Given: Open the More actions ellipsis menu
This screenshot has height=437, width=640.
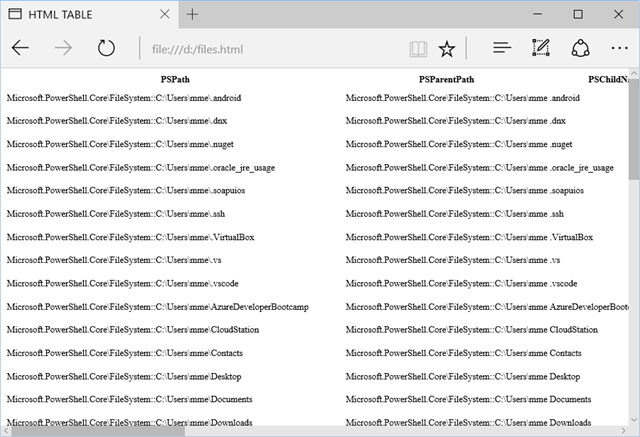Looking at the screenshot, I should pos(619,48).
